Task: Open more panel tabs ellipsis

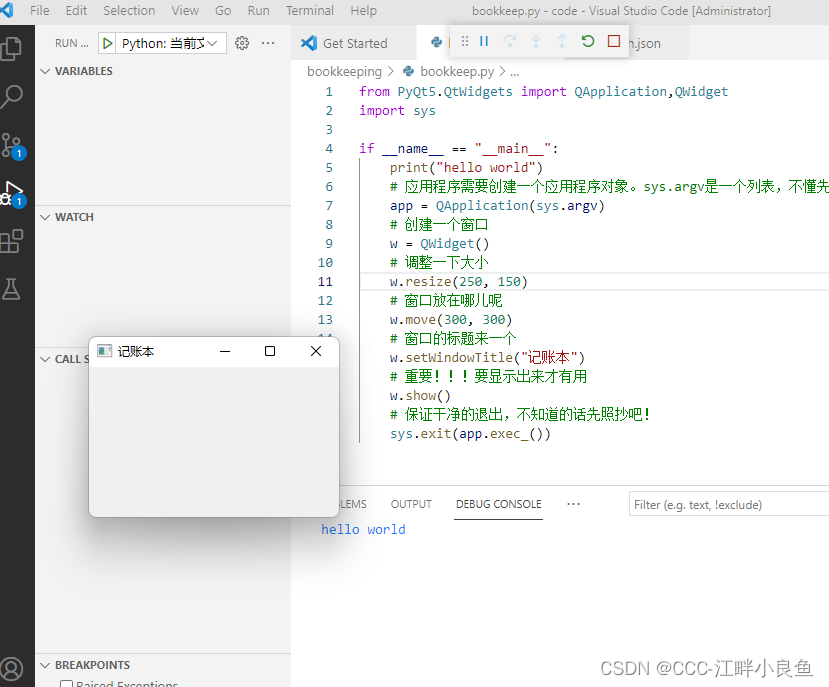Action: [x=574, y=504]
